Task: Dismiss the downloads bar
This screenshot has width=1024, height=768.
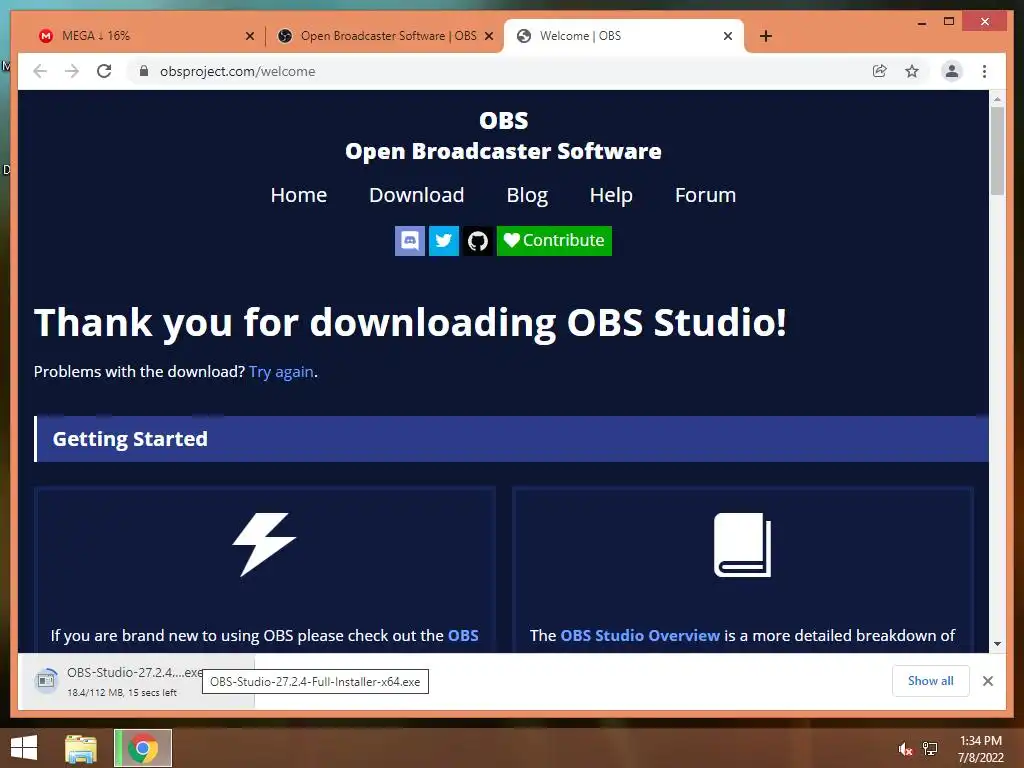Action: tap(988, 681)
